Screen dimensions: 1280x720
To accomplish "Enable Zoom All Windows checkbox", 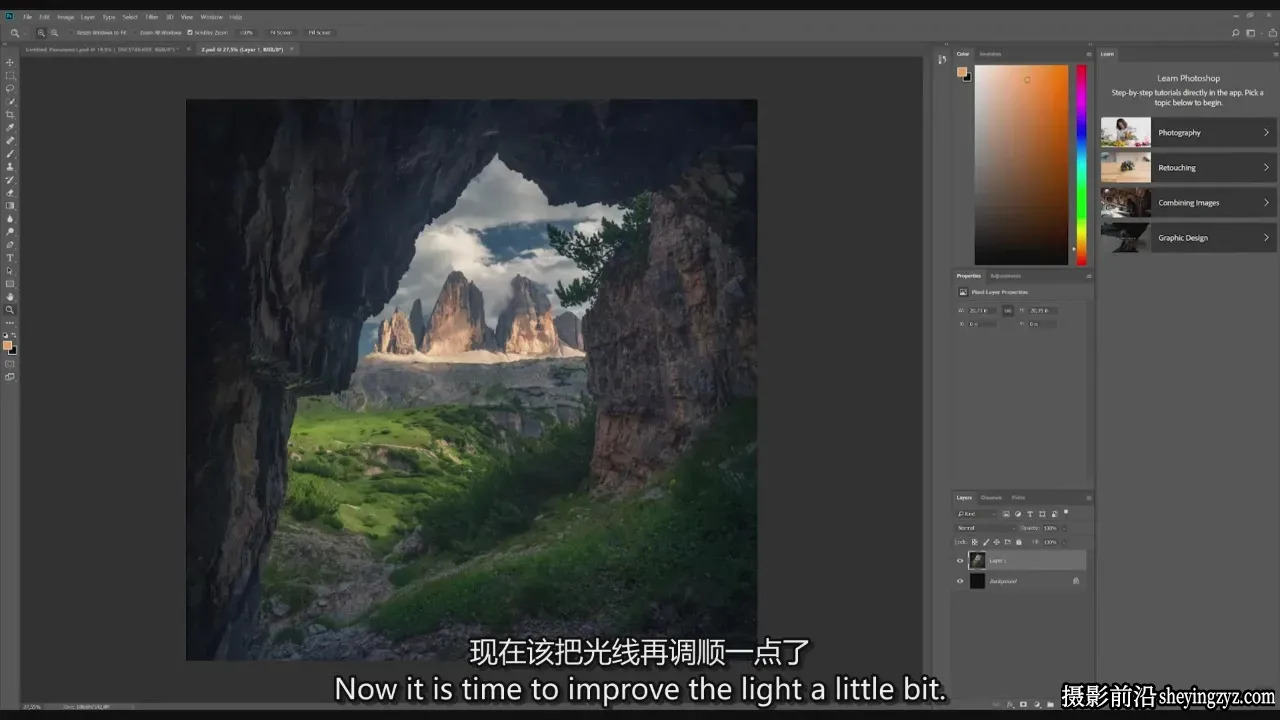I will click(134, 33).
